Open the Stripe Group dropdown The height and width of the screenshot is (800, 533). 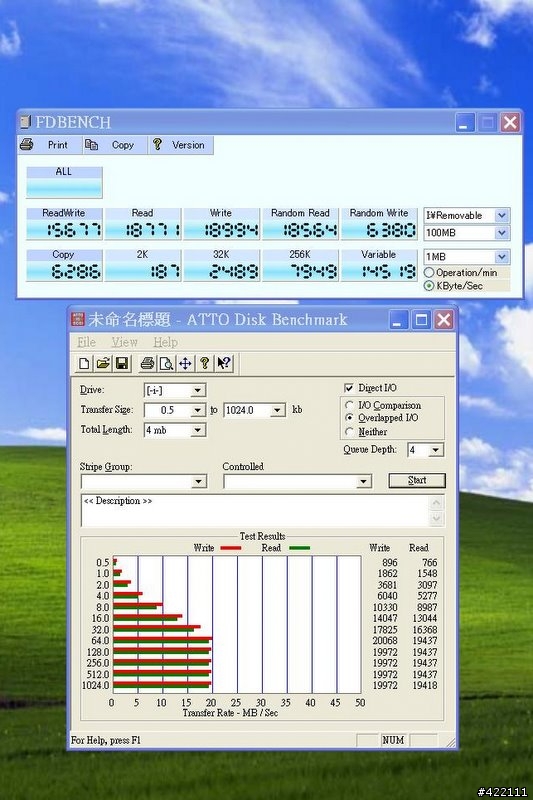(199, 482)
